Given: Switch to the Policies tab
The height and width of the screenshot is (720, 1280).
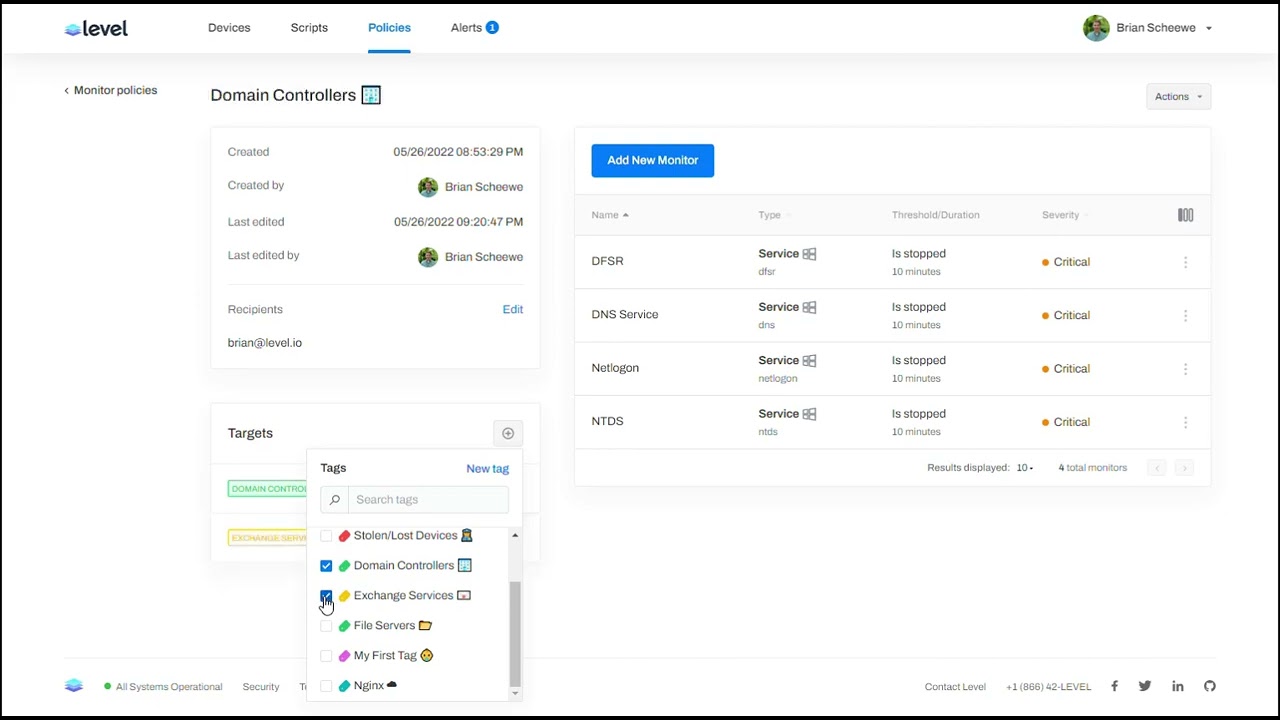Looking at the screenshot, I should [389, 28].
